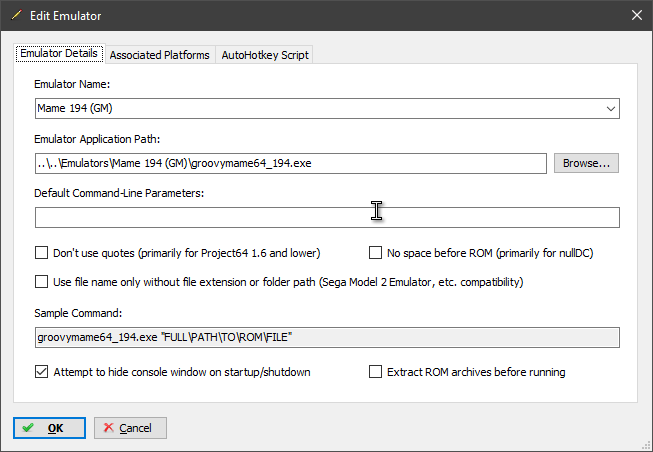Enable Use file name only without extension
This screenshot has height=452, width=653.
42,282
